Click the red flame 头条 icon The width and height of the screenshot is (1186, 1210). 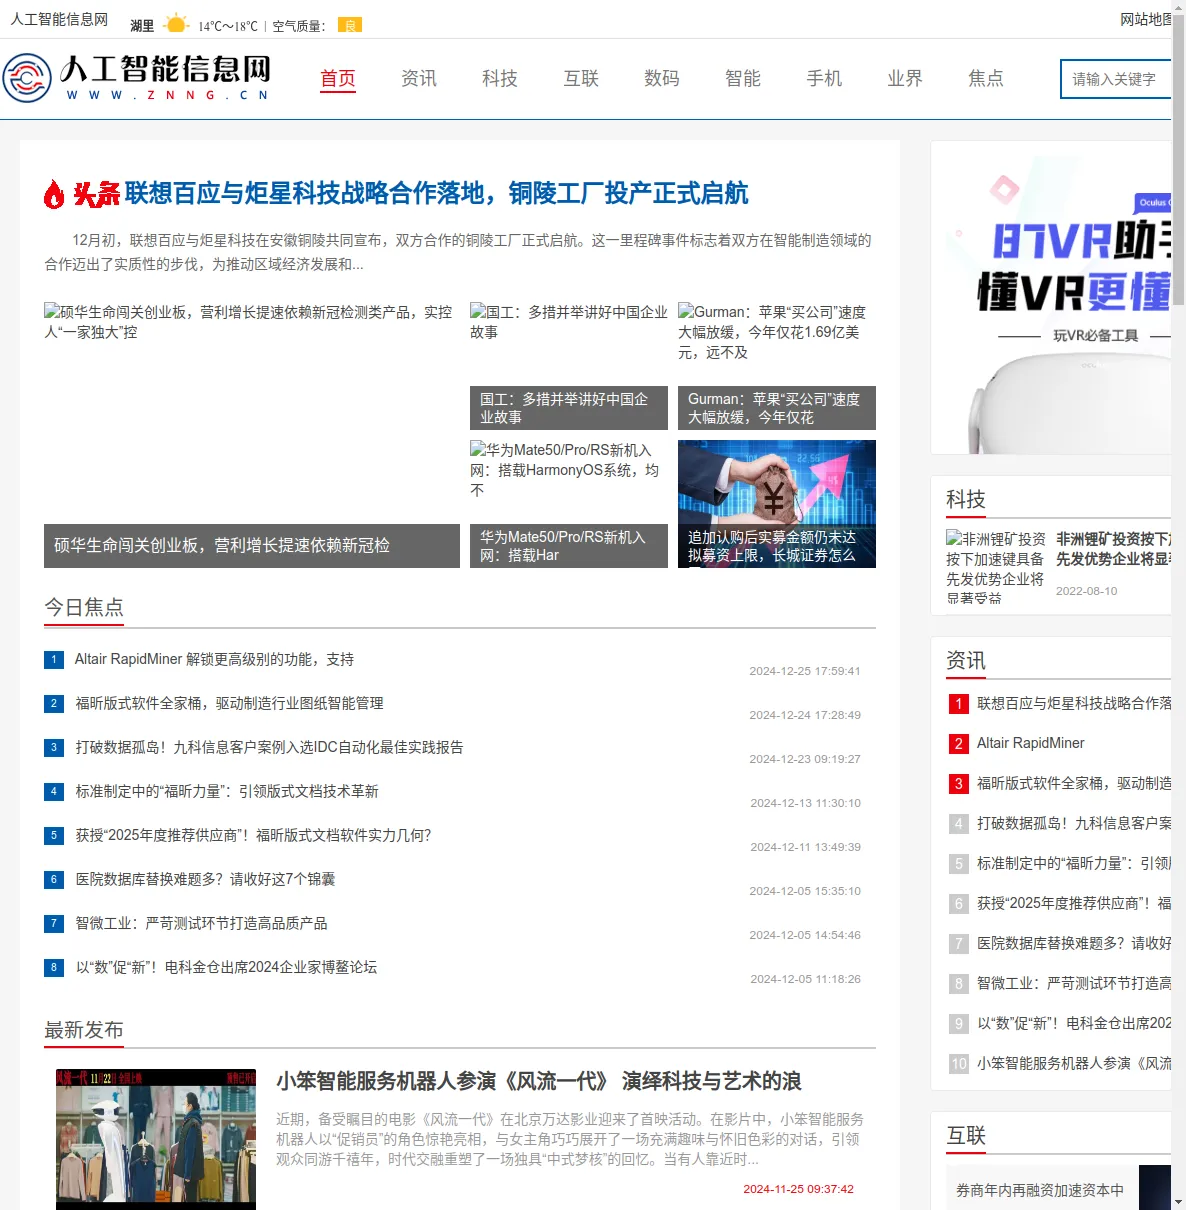(x=82, y=193)
